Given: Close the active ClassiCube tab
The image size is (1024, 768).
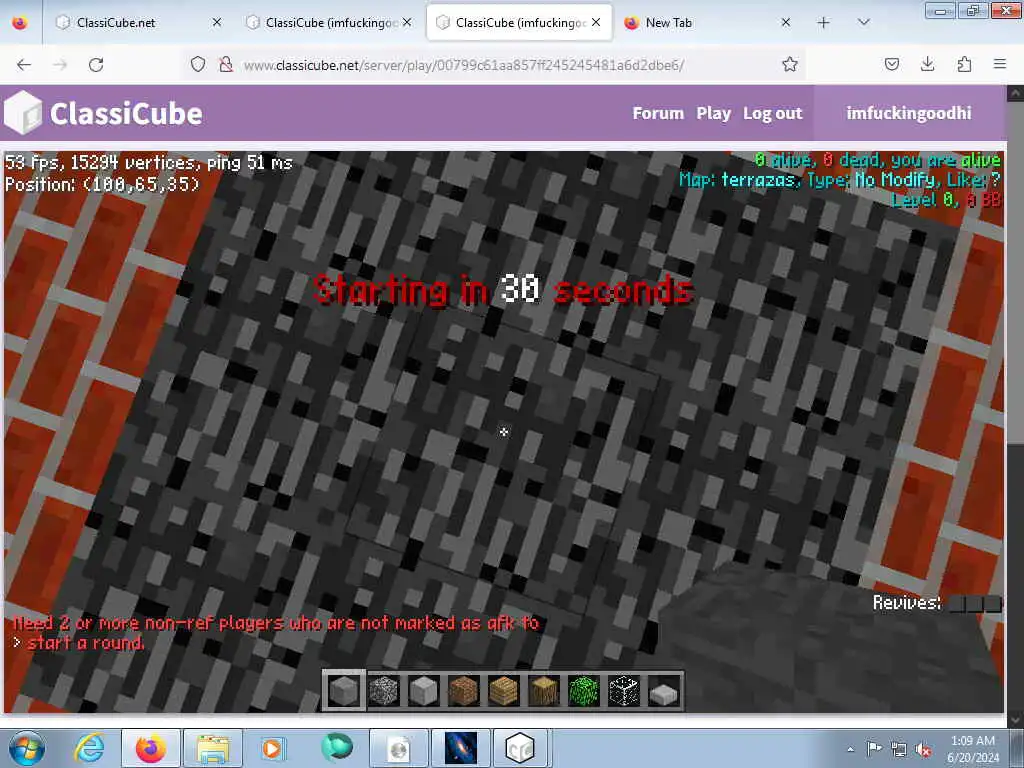Looking at the screenshot, I should coord(596,22).
